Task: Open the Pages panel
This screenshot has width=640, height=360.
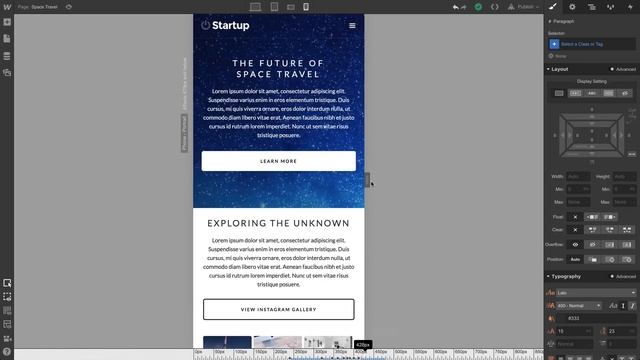Action: click(x=7, y=39)
